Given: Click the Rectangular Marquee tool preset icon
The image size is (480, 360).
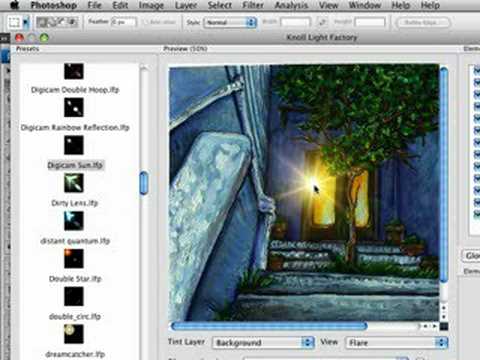Looking at the screenshot, I should click(x=14, y=23).
